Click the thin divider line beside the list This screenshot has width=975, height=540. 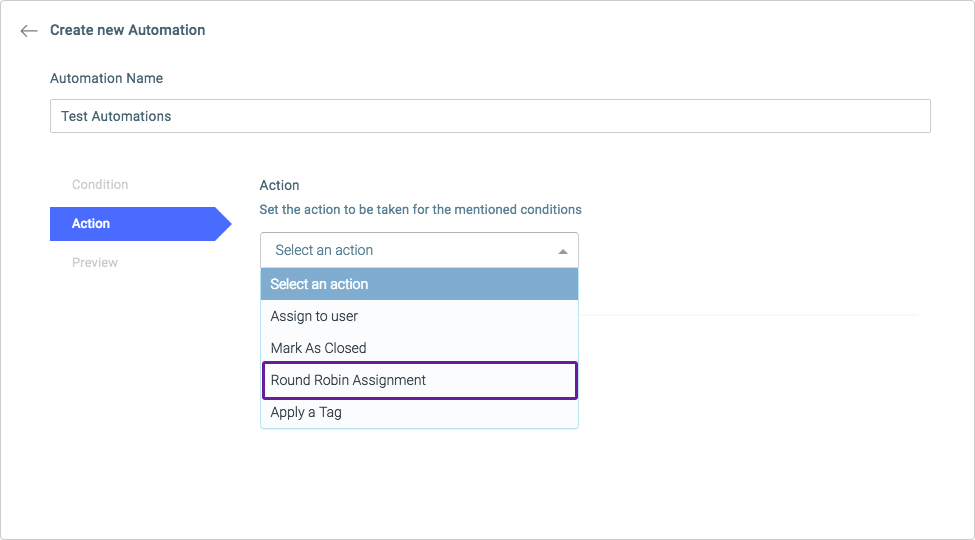(x=748, y=315)
